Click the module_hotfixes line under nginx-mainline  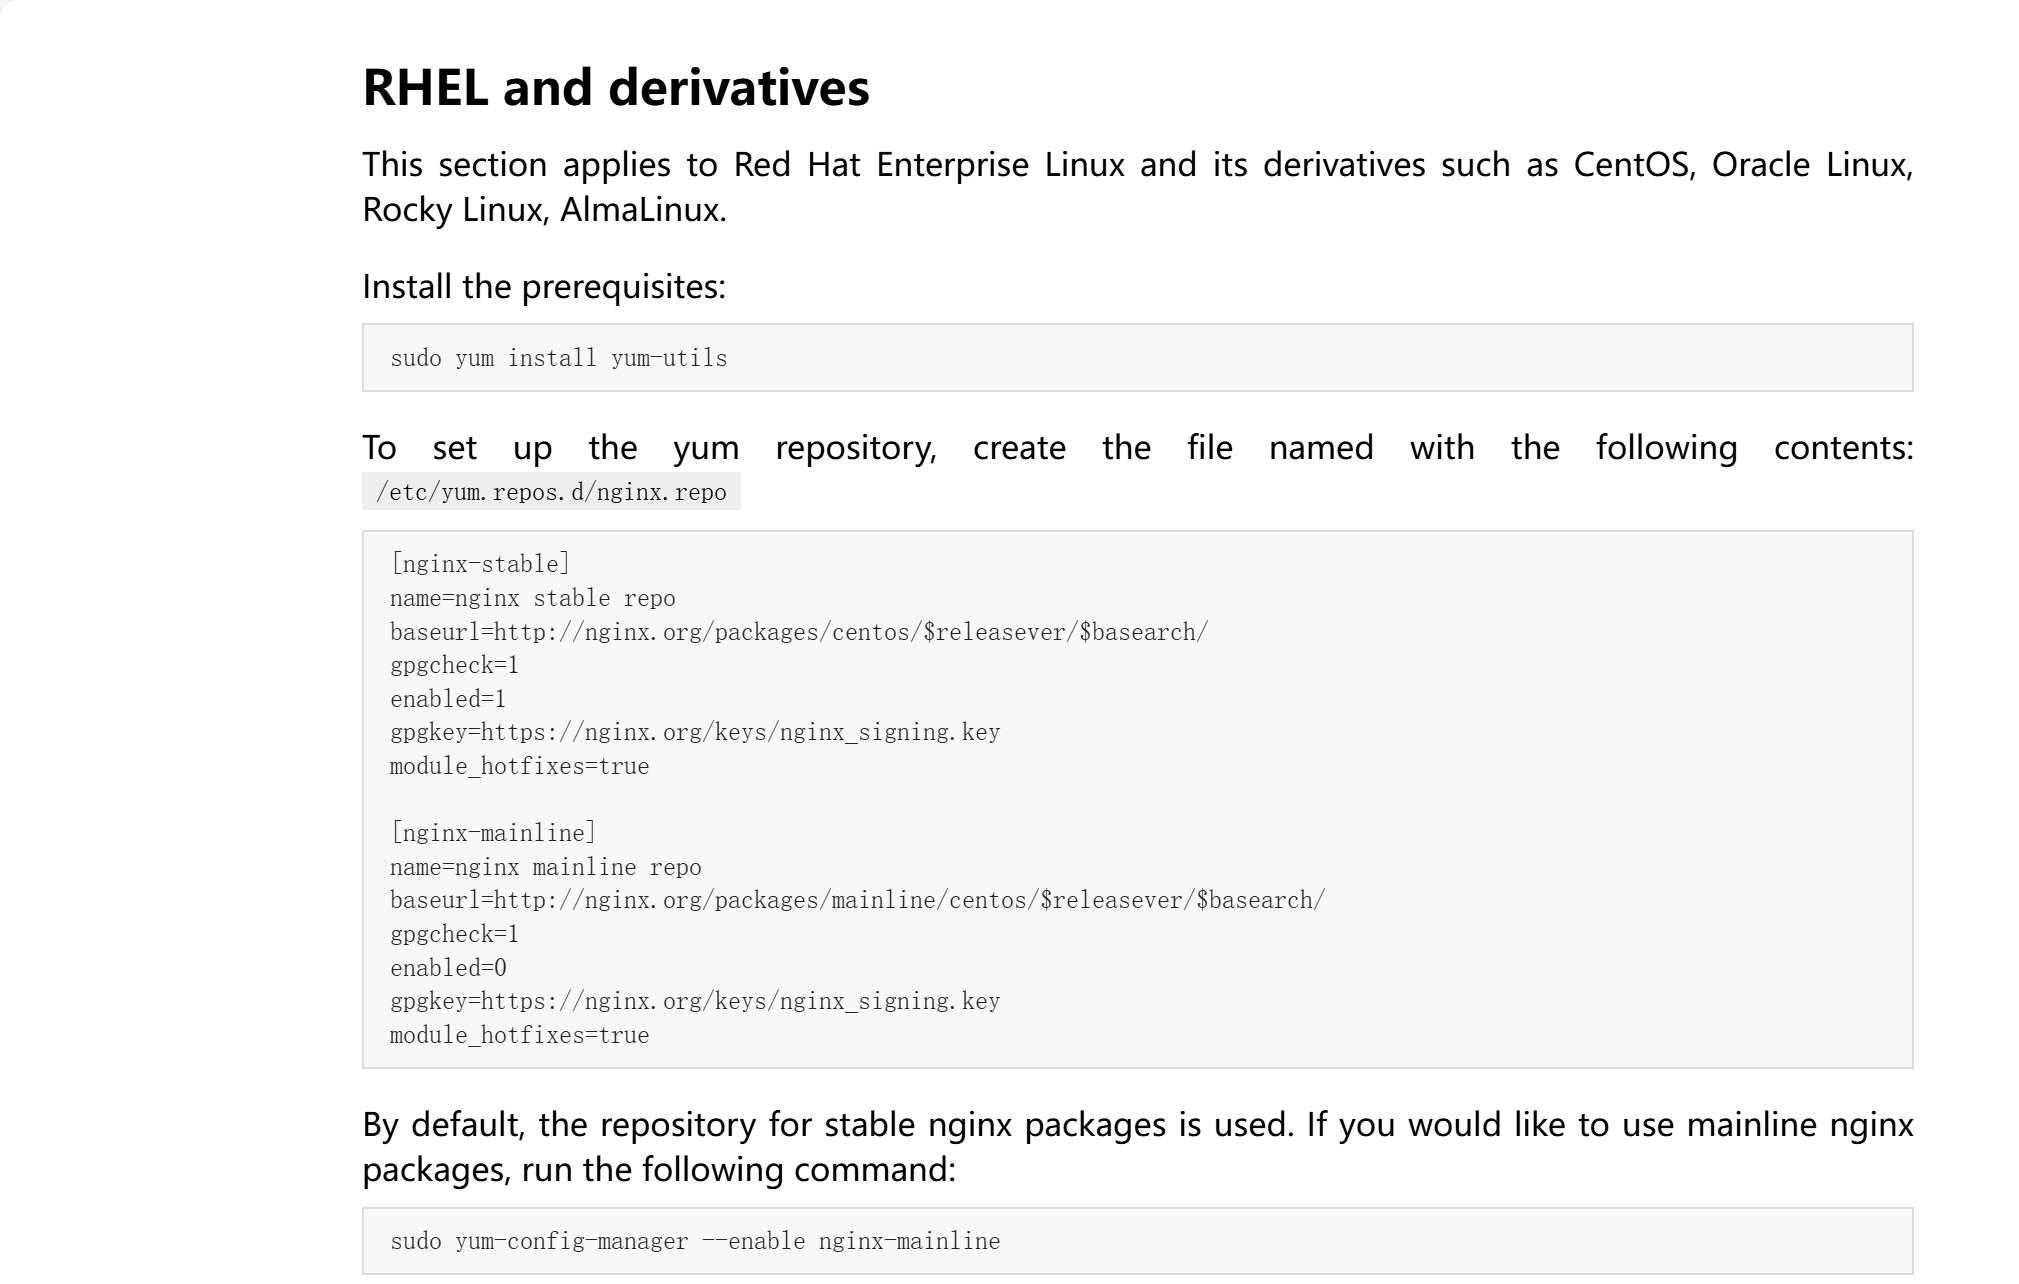[x=519, y=1035]
